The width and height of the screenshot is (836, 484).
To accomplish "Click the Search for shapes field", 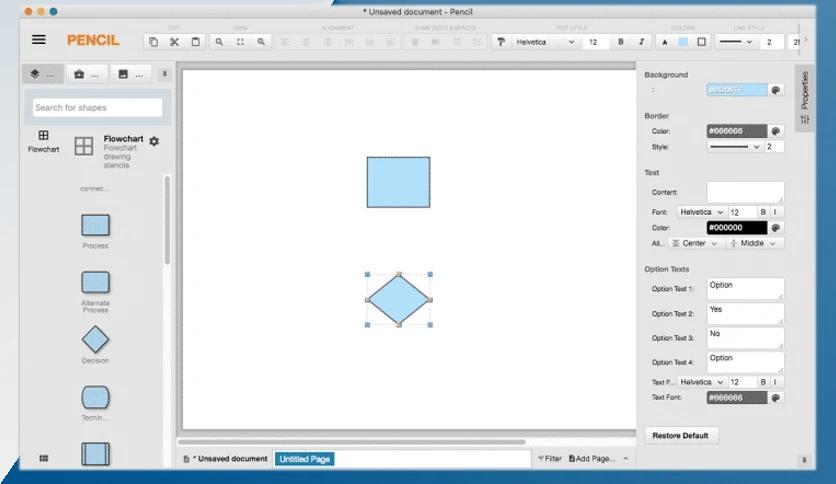I will [97, 108].
